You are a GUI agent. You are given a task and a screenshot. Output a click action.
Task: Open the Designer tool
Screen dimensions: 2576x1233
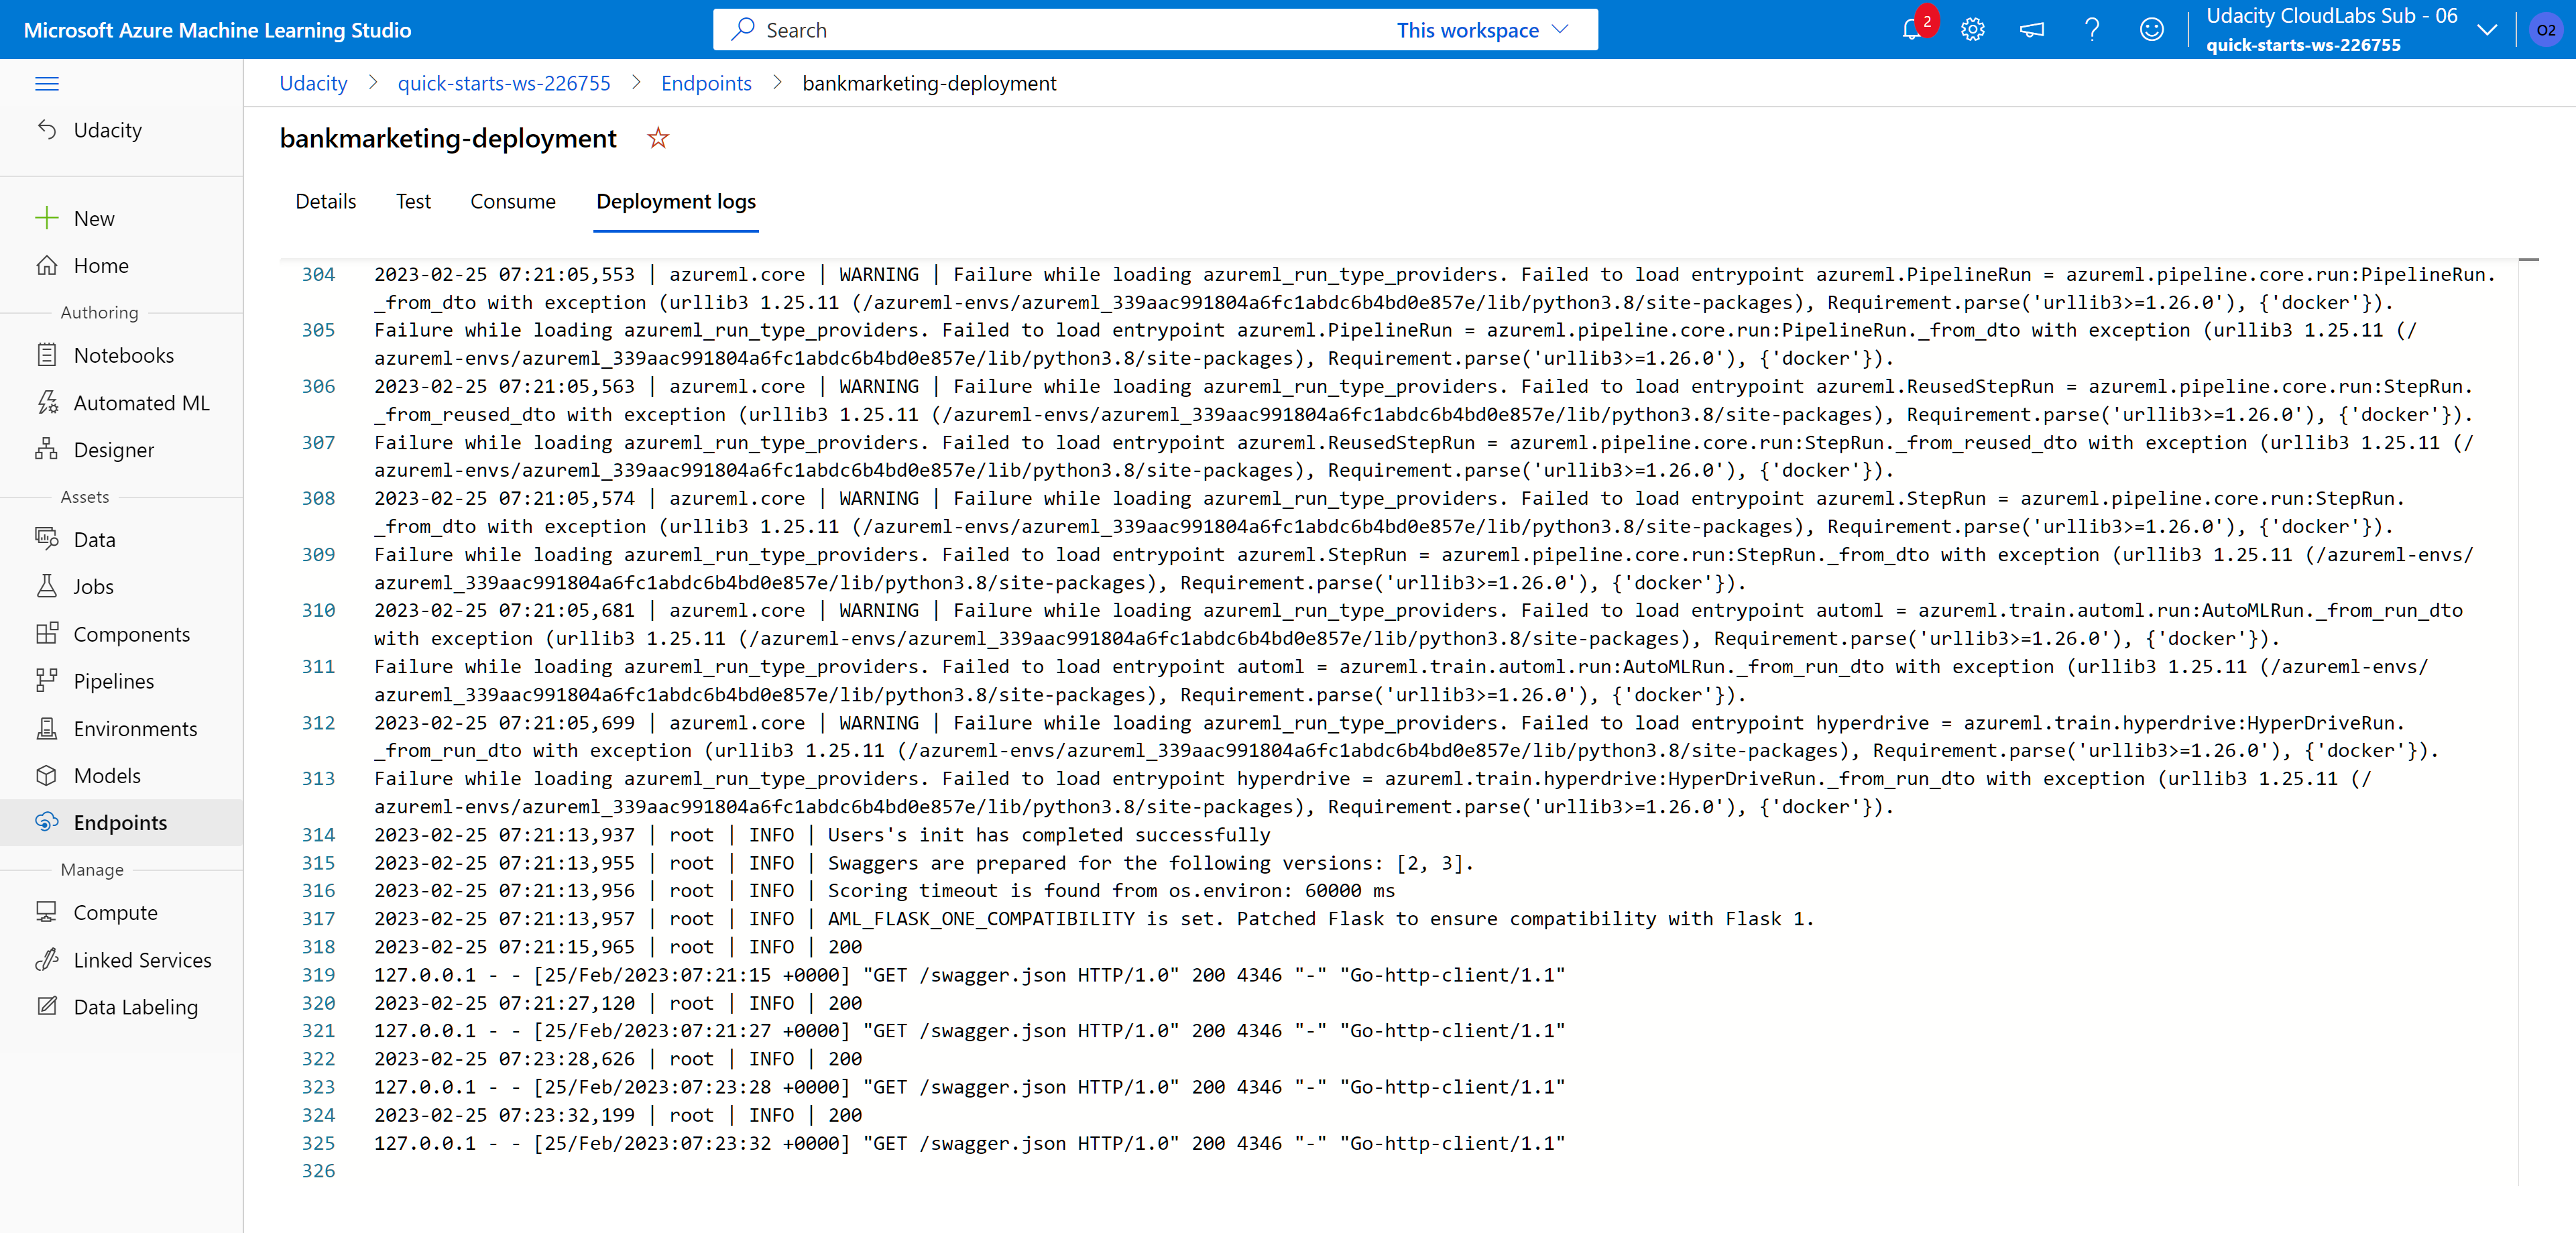[113, 450]
